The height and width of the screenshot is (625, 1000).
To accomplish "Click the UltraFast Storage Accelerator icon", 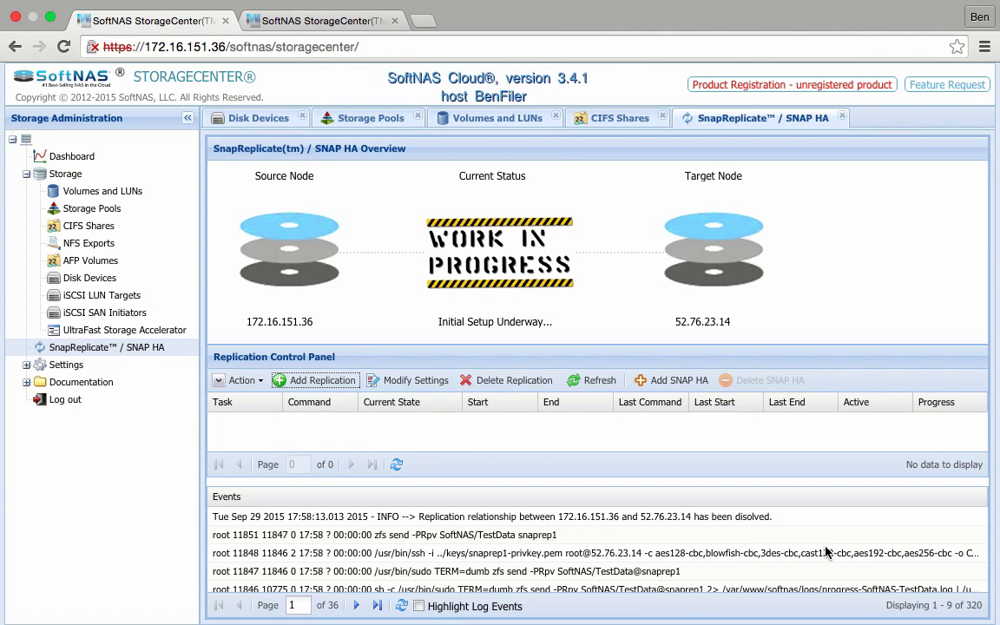I will pos(53,330).
